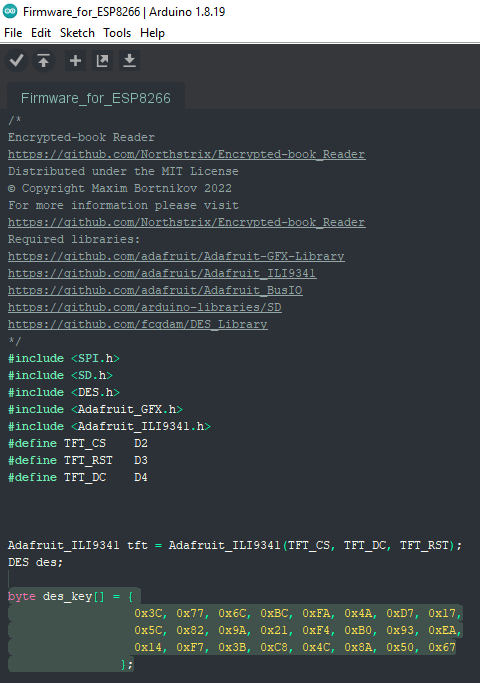
Task: Place cursor on the DES des; line
Action: click(x=35, y=562)
